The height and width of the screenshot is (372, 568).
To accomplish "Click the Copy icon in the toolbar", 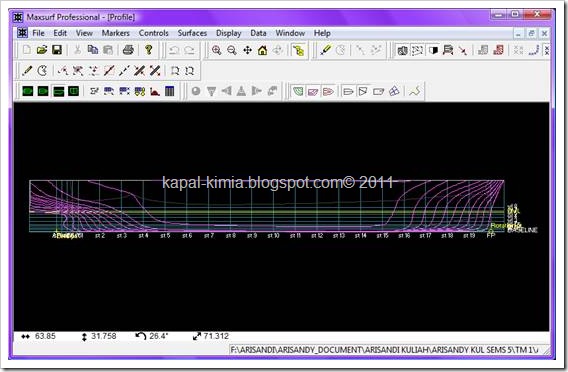I will [93, 50].
